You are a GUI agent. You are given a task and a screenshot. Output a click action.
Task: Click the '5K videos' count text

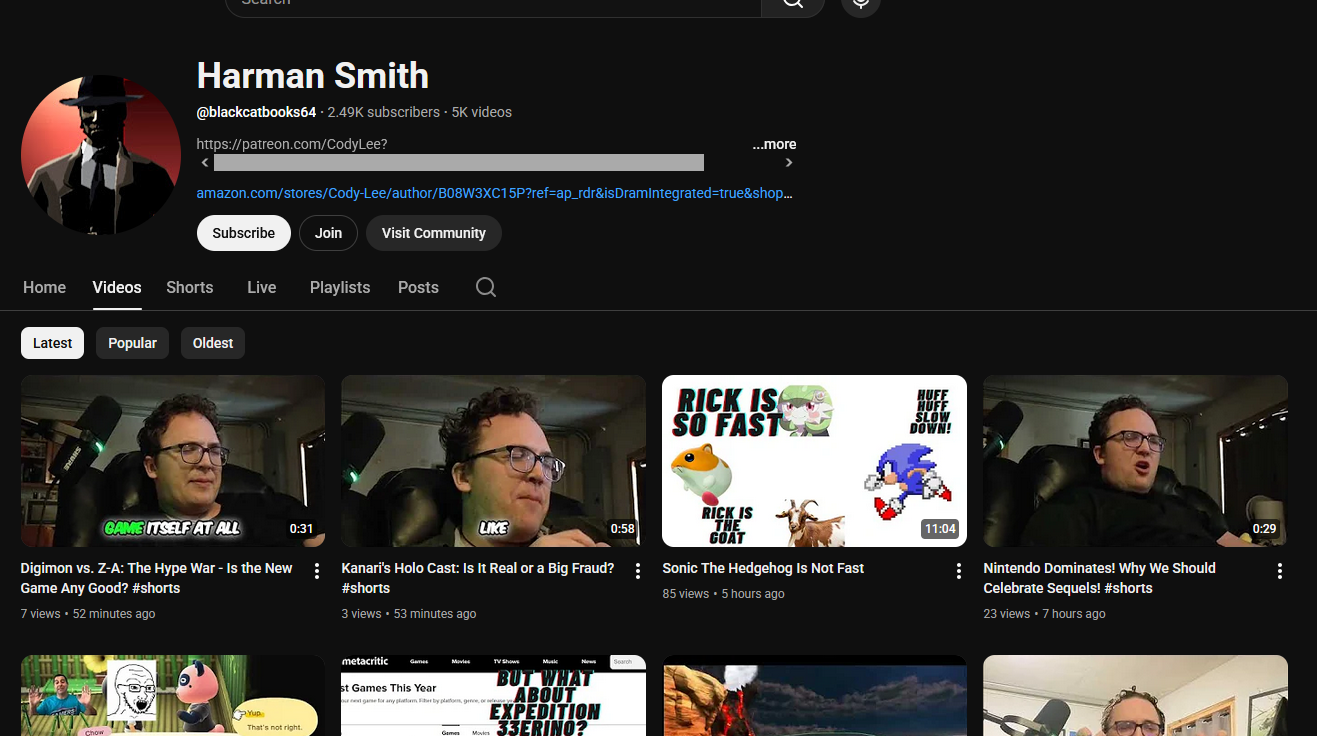(x=482, y=112)
